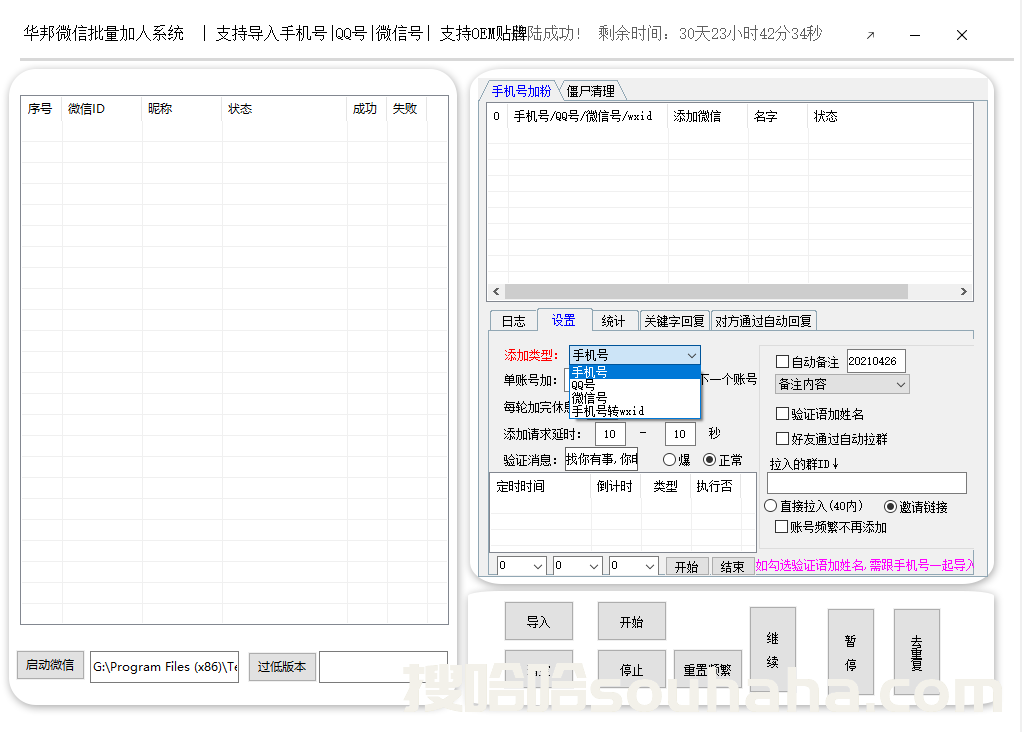Launch WeChat with 启动微信 button
Image resolution: width=1022 pixels, height=732 pixels.
[49, 666]
